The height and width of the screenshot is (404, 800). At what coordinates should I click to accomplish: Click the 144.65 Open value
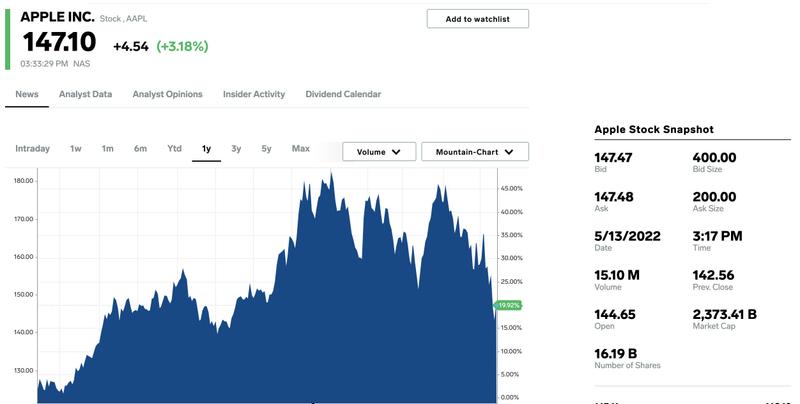(615, 315)
